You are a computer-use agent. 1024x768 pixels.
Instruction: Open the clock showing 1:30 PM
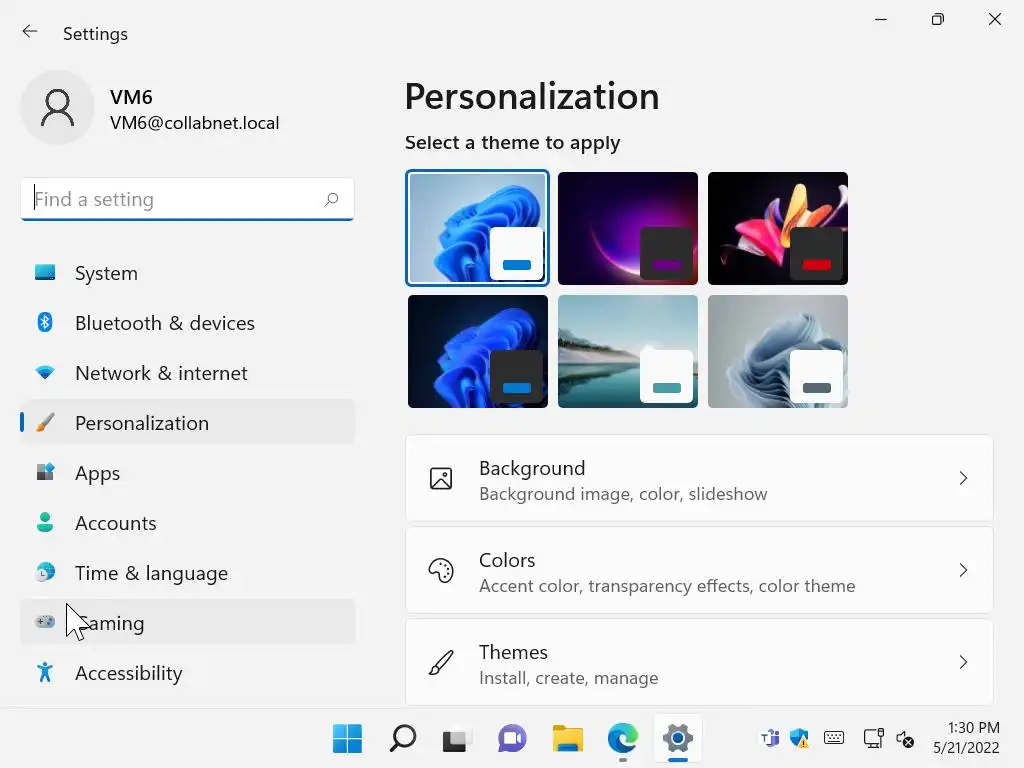[x=966, y=738]
